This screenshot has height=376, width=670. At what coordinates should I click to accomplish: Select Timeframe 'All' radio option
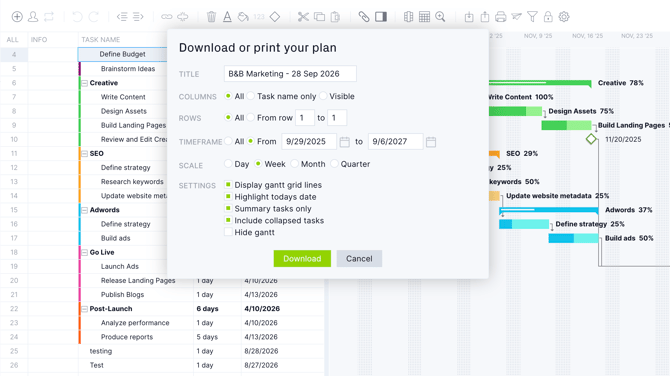pyautogui.click(x=228, y=141)
